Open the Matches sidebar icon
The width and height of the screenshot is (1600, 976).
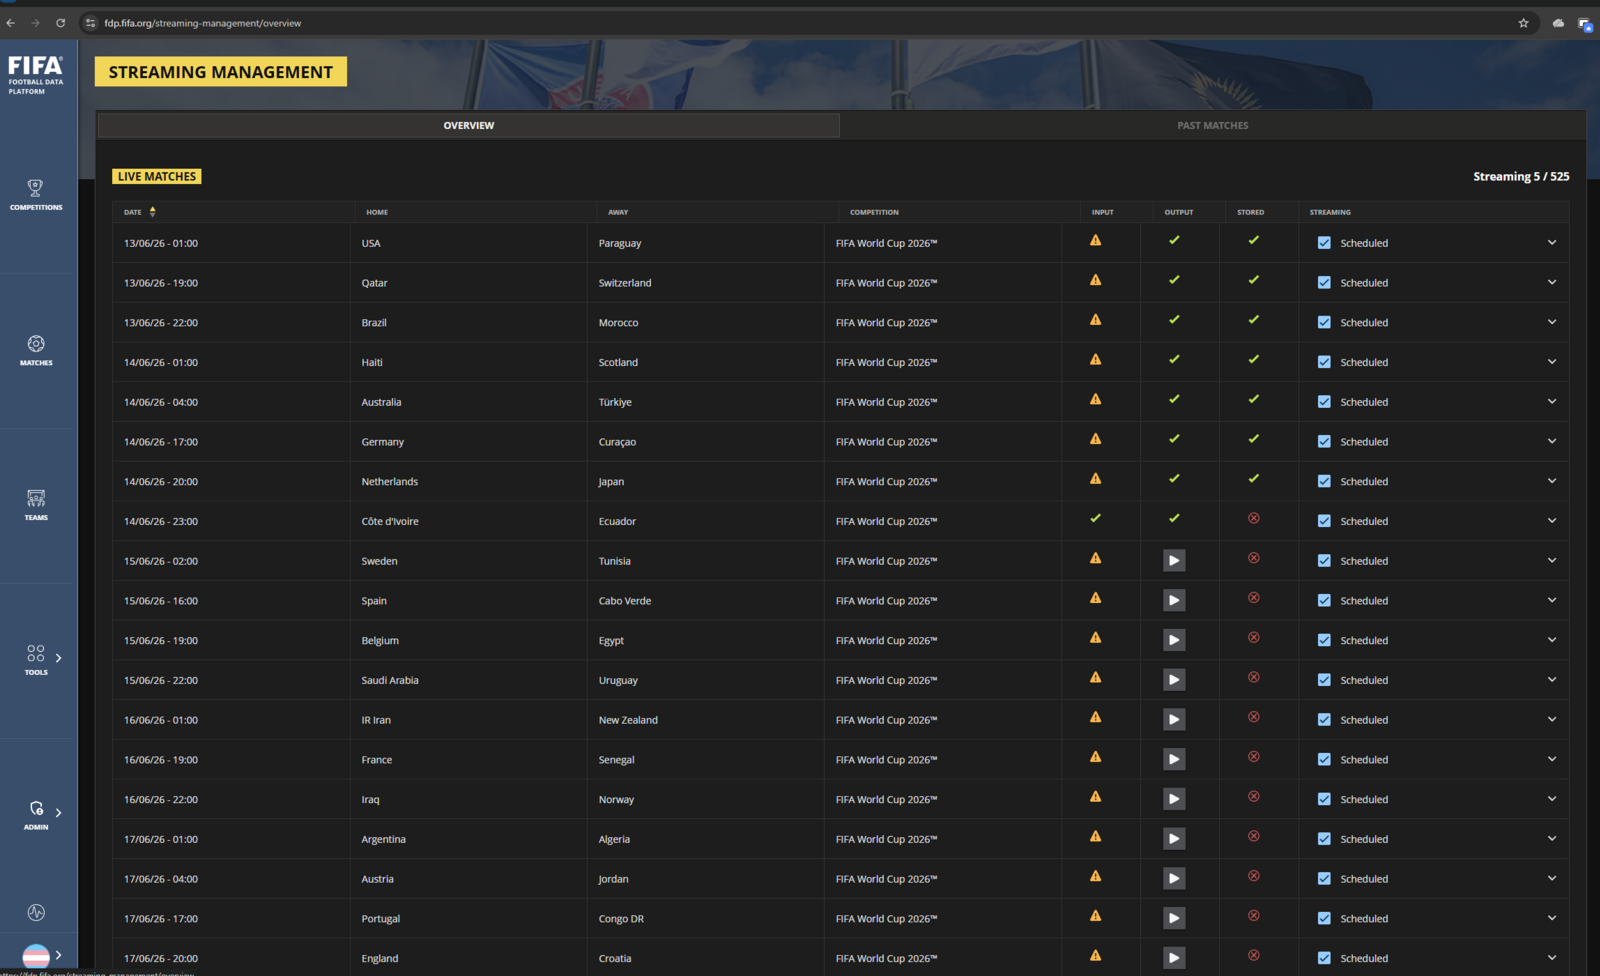pyautogui.click(x=36, y=349)
